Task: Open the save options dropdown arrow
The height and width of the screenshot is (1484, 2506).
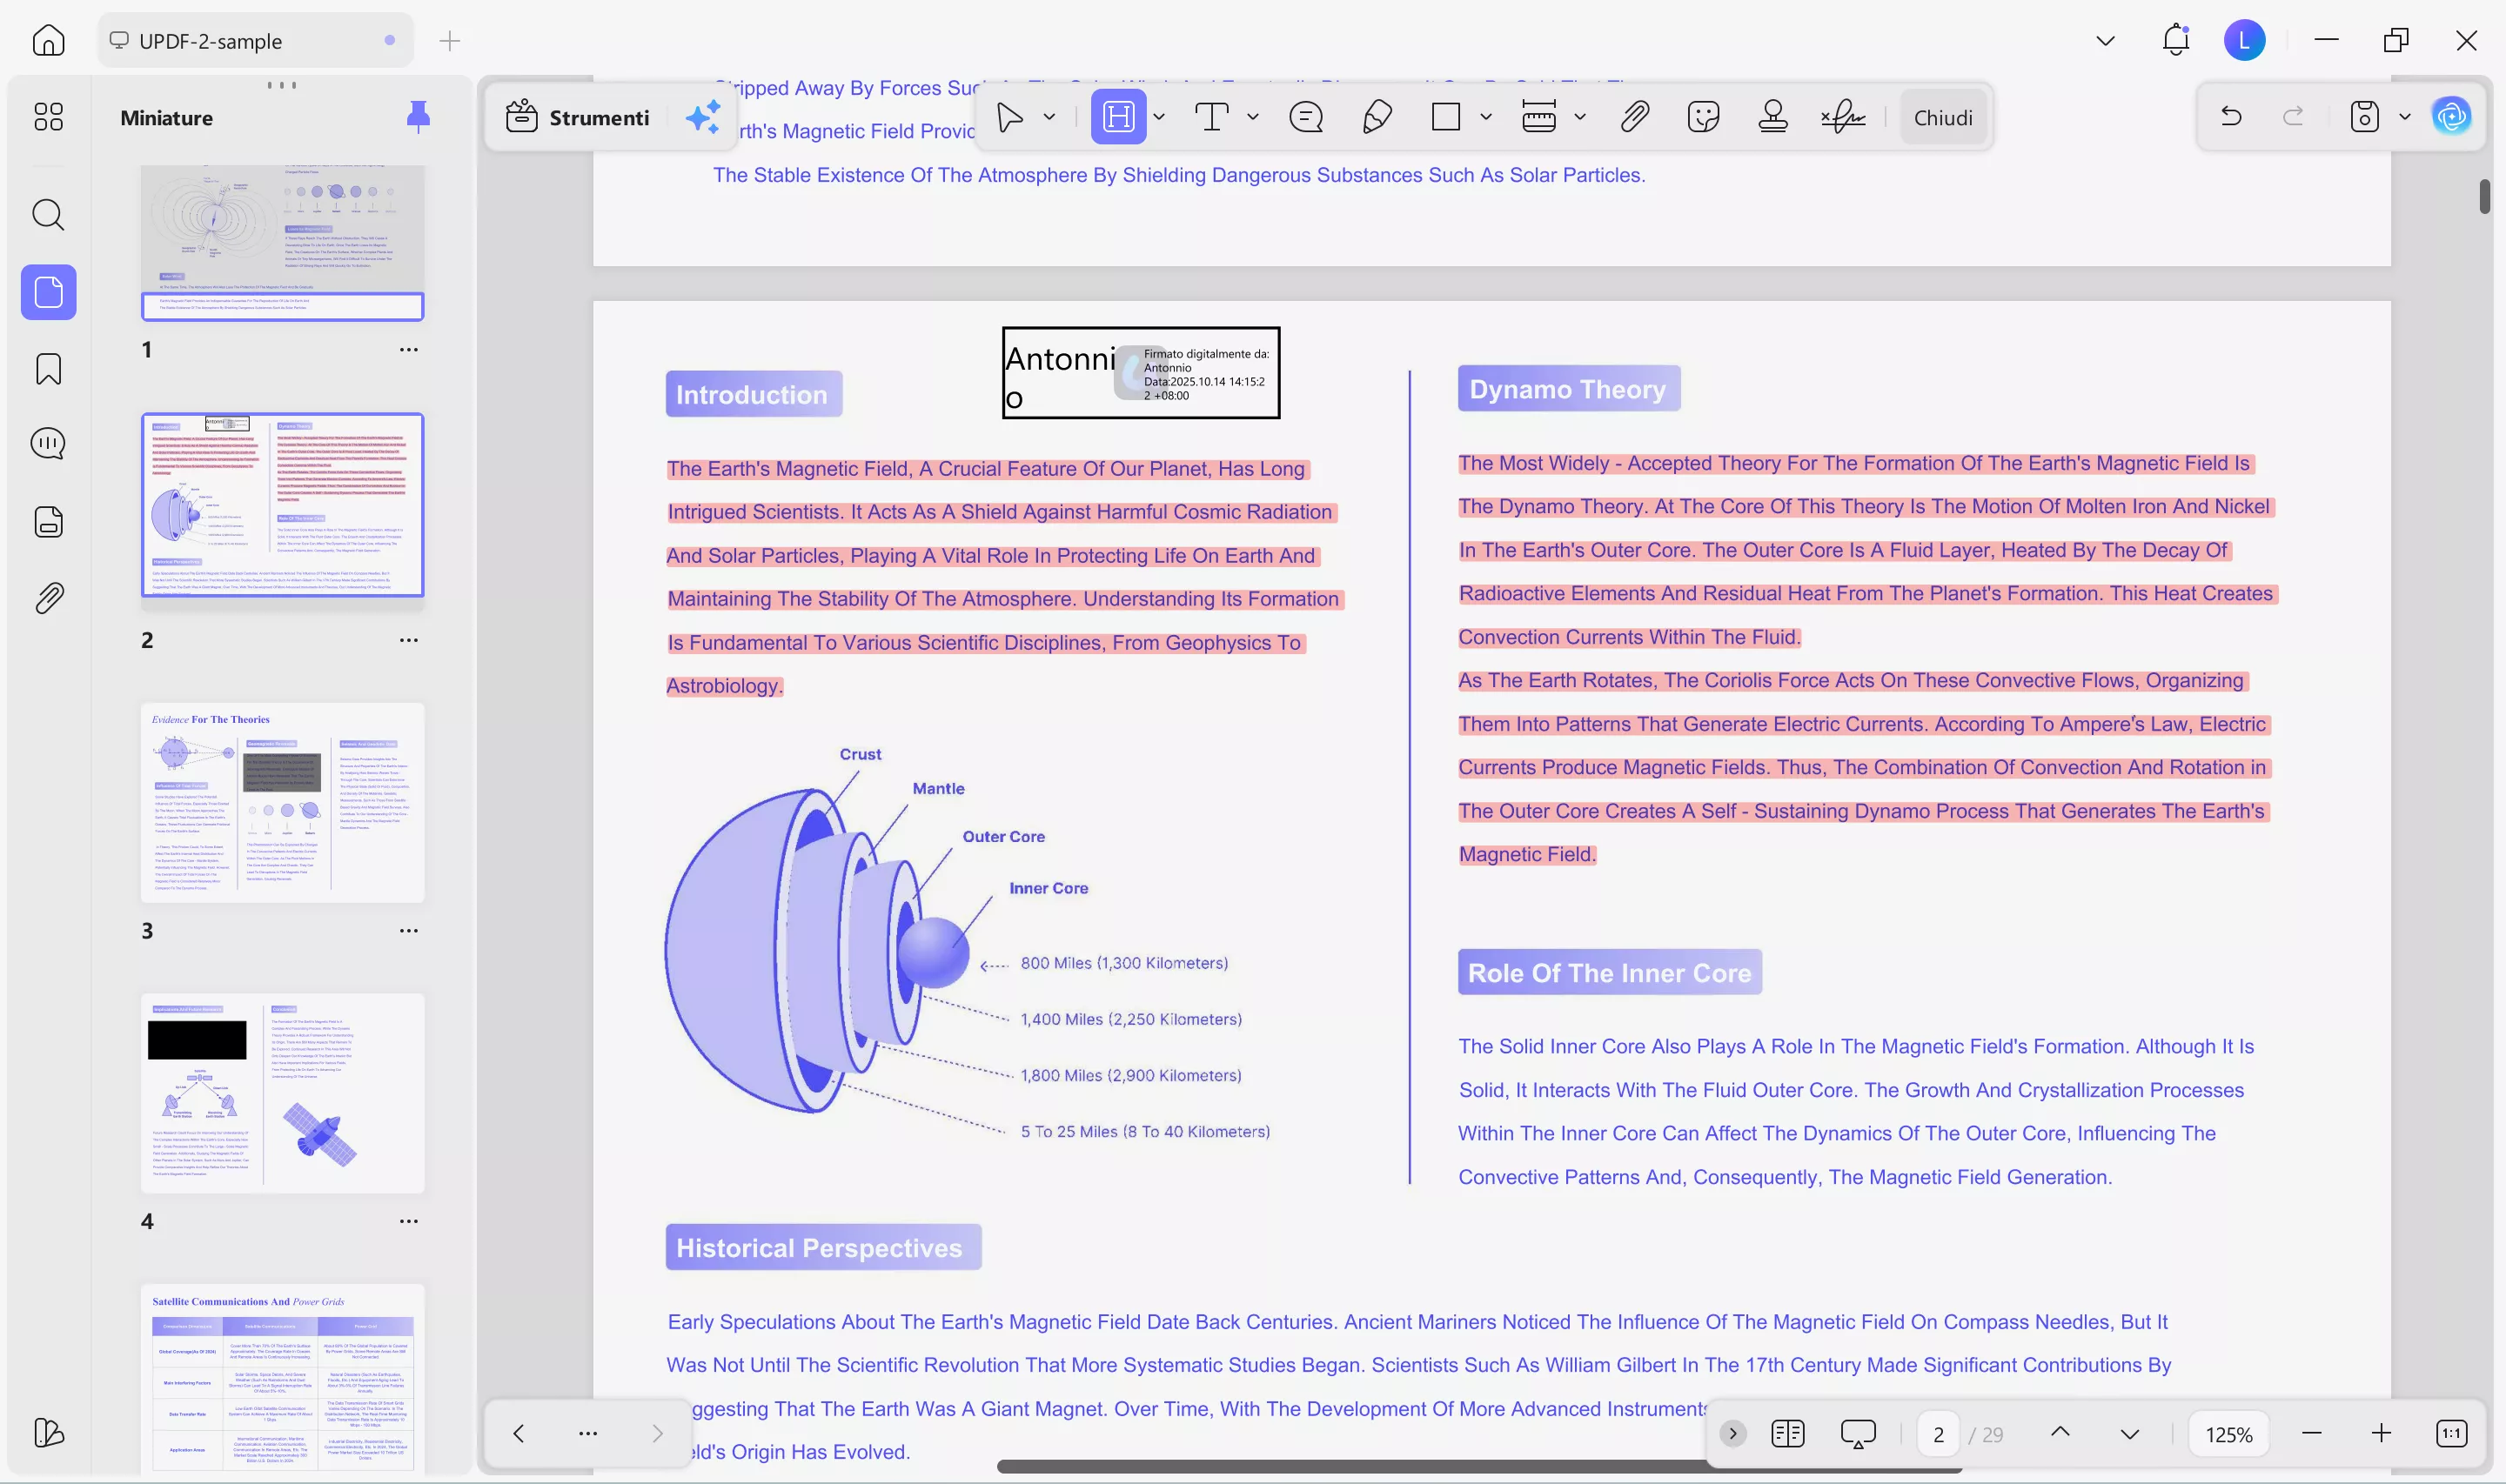Action: [x=2405, y=117]
